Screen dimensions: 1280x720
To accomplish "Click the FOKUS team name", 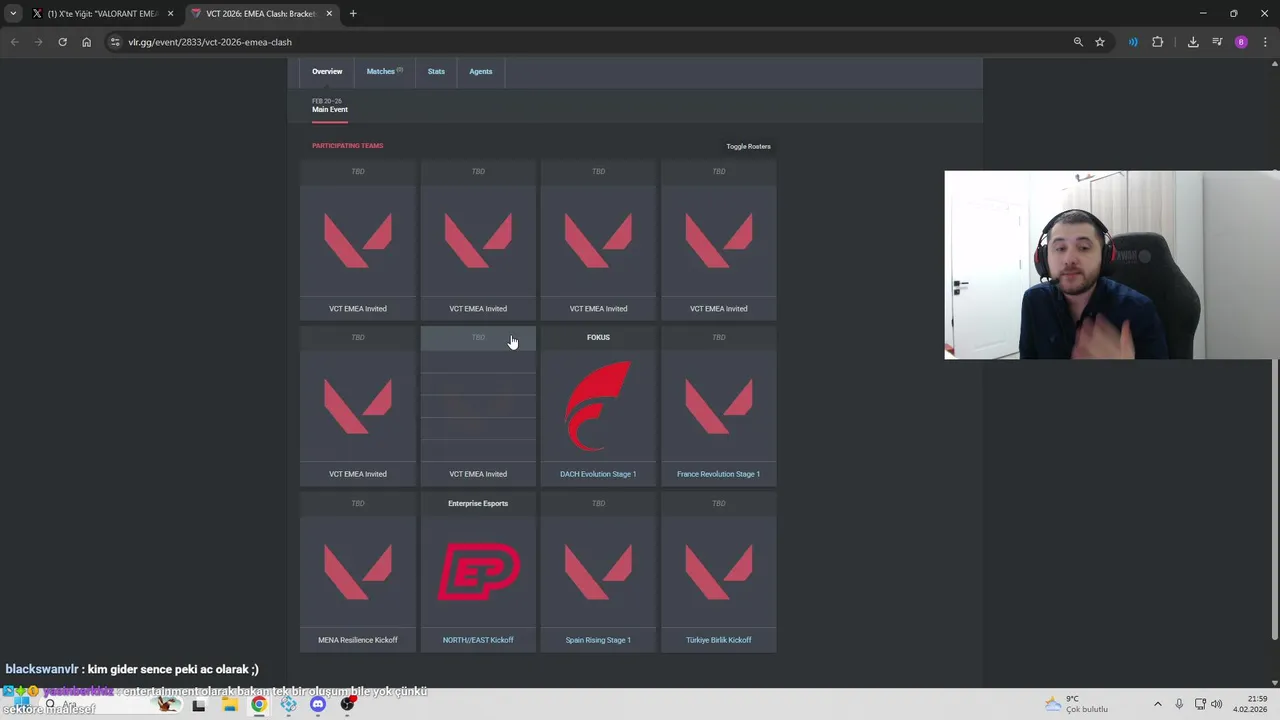I will click(x=598, y=337).
